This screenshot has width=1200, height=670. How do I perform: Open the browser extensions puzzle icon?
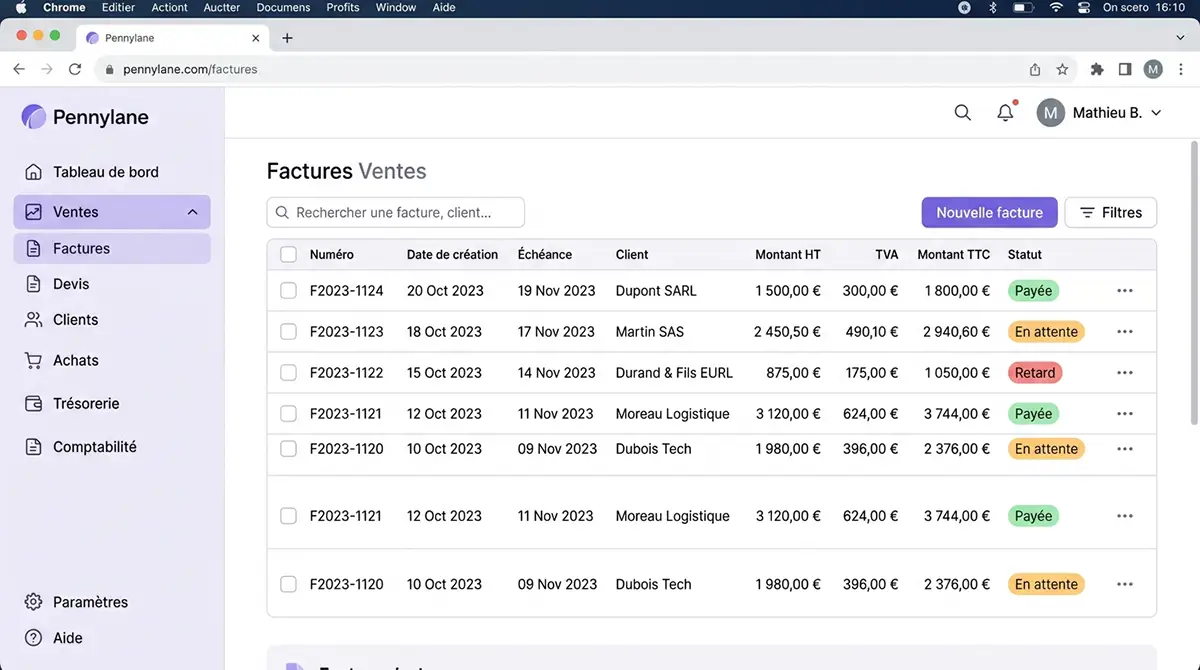1097,69
